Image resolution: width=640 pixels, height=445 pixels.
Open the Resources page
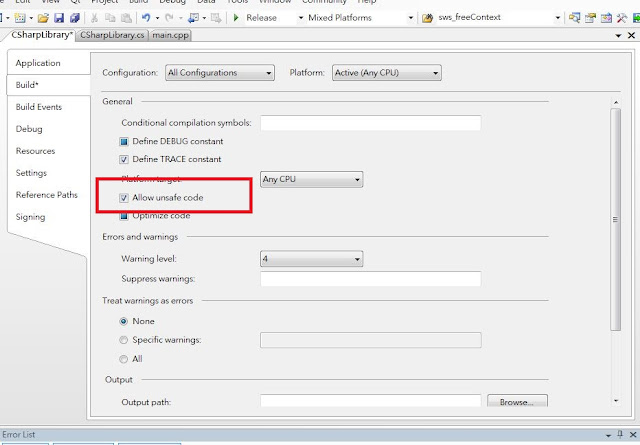[x=36, y=151]
